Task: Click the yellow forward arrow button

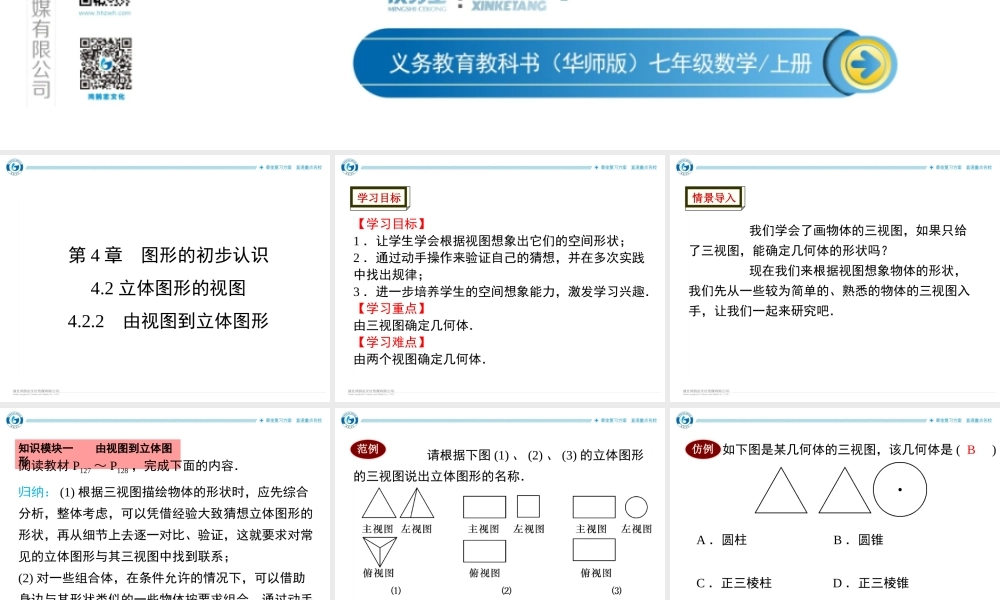Action: 866,62
